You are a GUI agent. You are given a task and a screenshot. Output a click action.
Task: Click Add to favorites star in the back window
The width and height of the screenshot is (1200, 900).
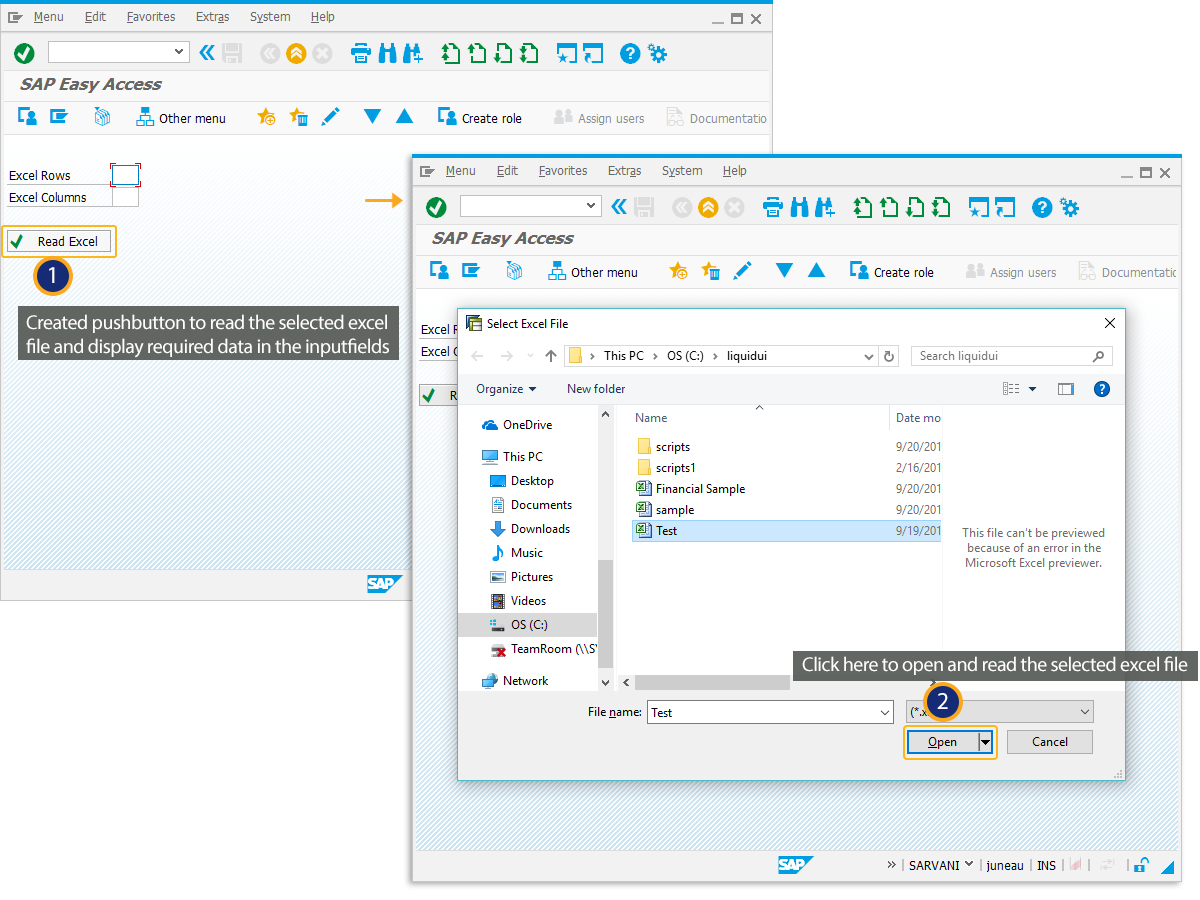(266, 117)
